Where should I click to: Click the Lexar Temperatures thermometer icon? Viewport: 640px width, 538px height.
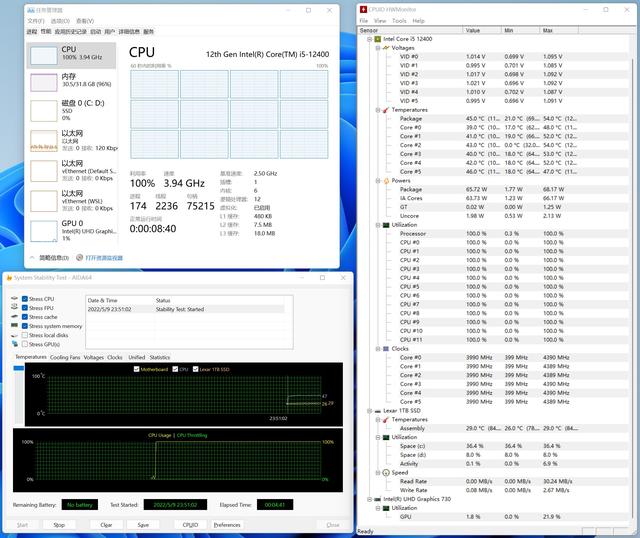pyautogui.click(x=386, y=420)
